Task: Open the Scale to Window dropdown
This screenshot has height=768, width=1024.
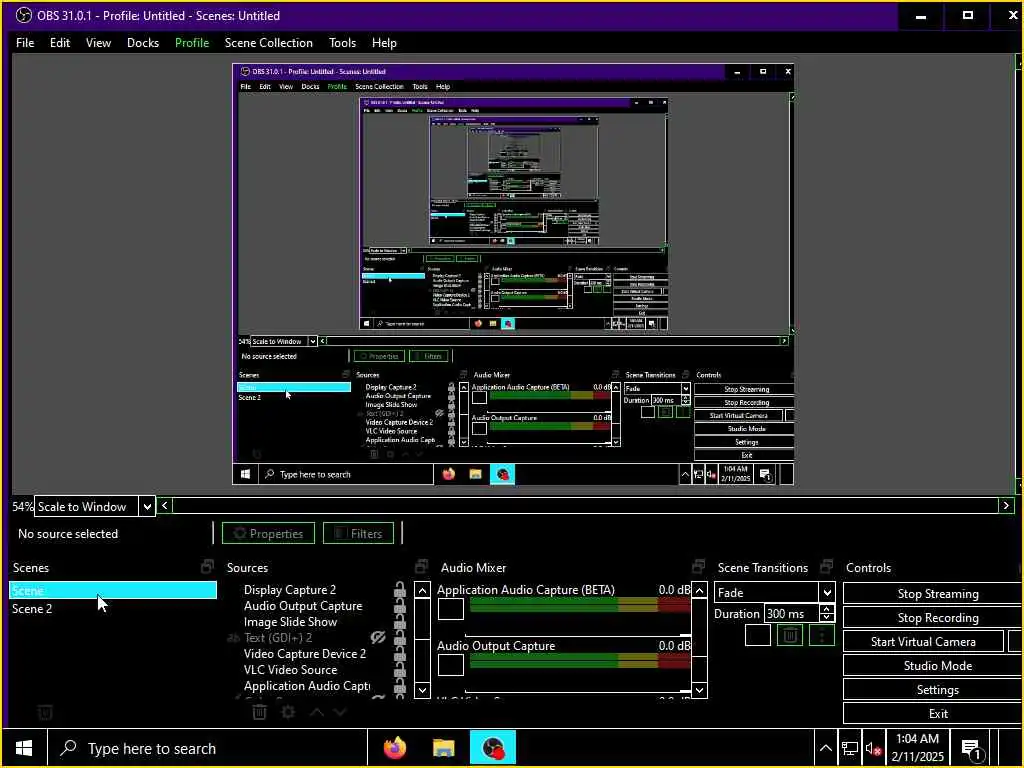Action: (147, 506)
